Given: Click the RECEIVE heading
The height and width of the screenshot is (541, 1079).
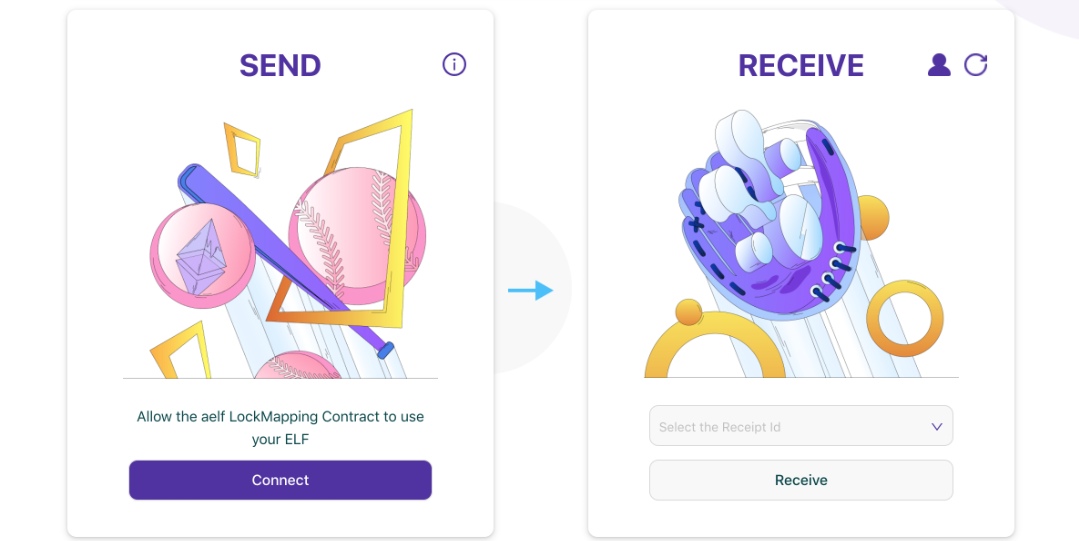Looking at the screenshot, I should (800, 66).
